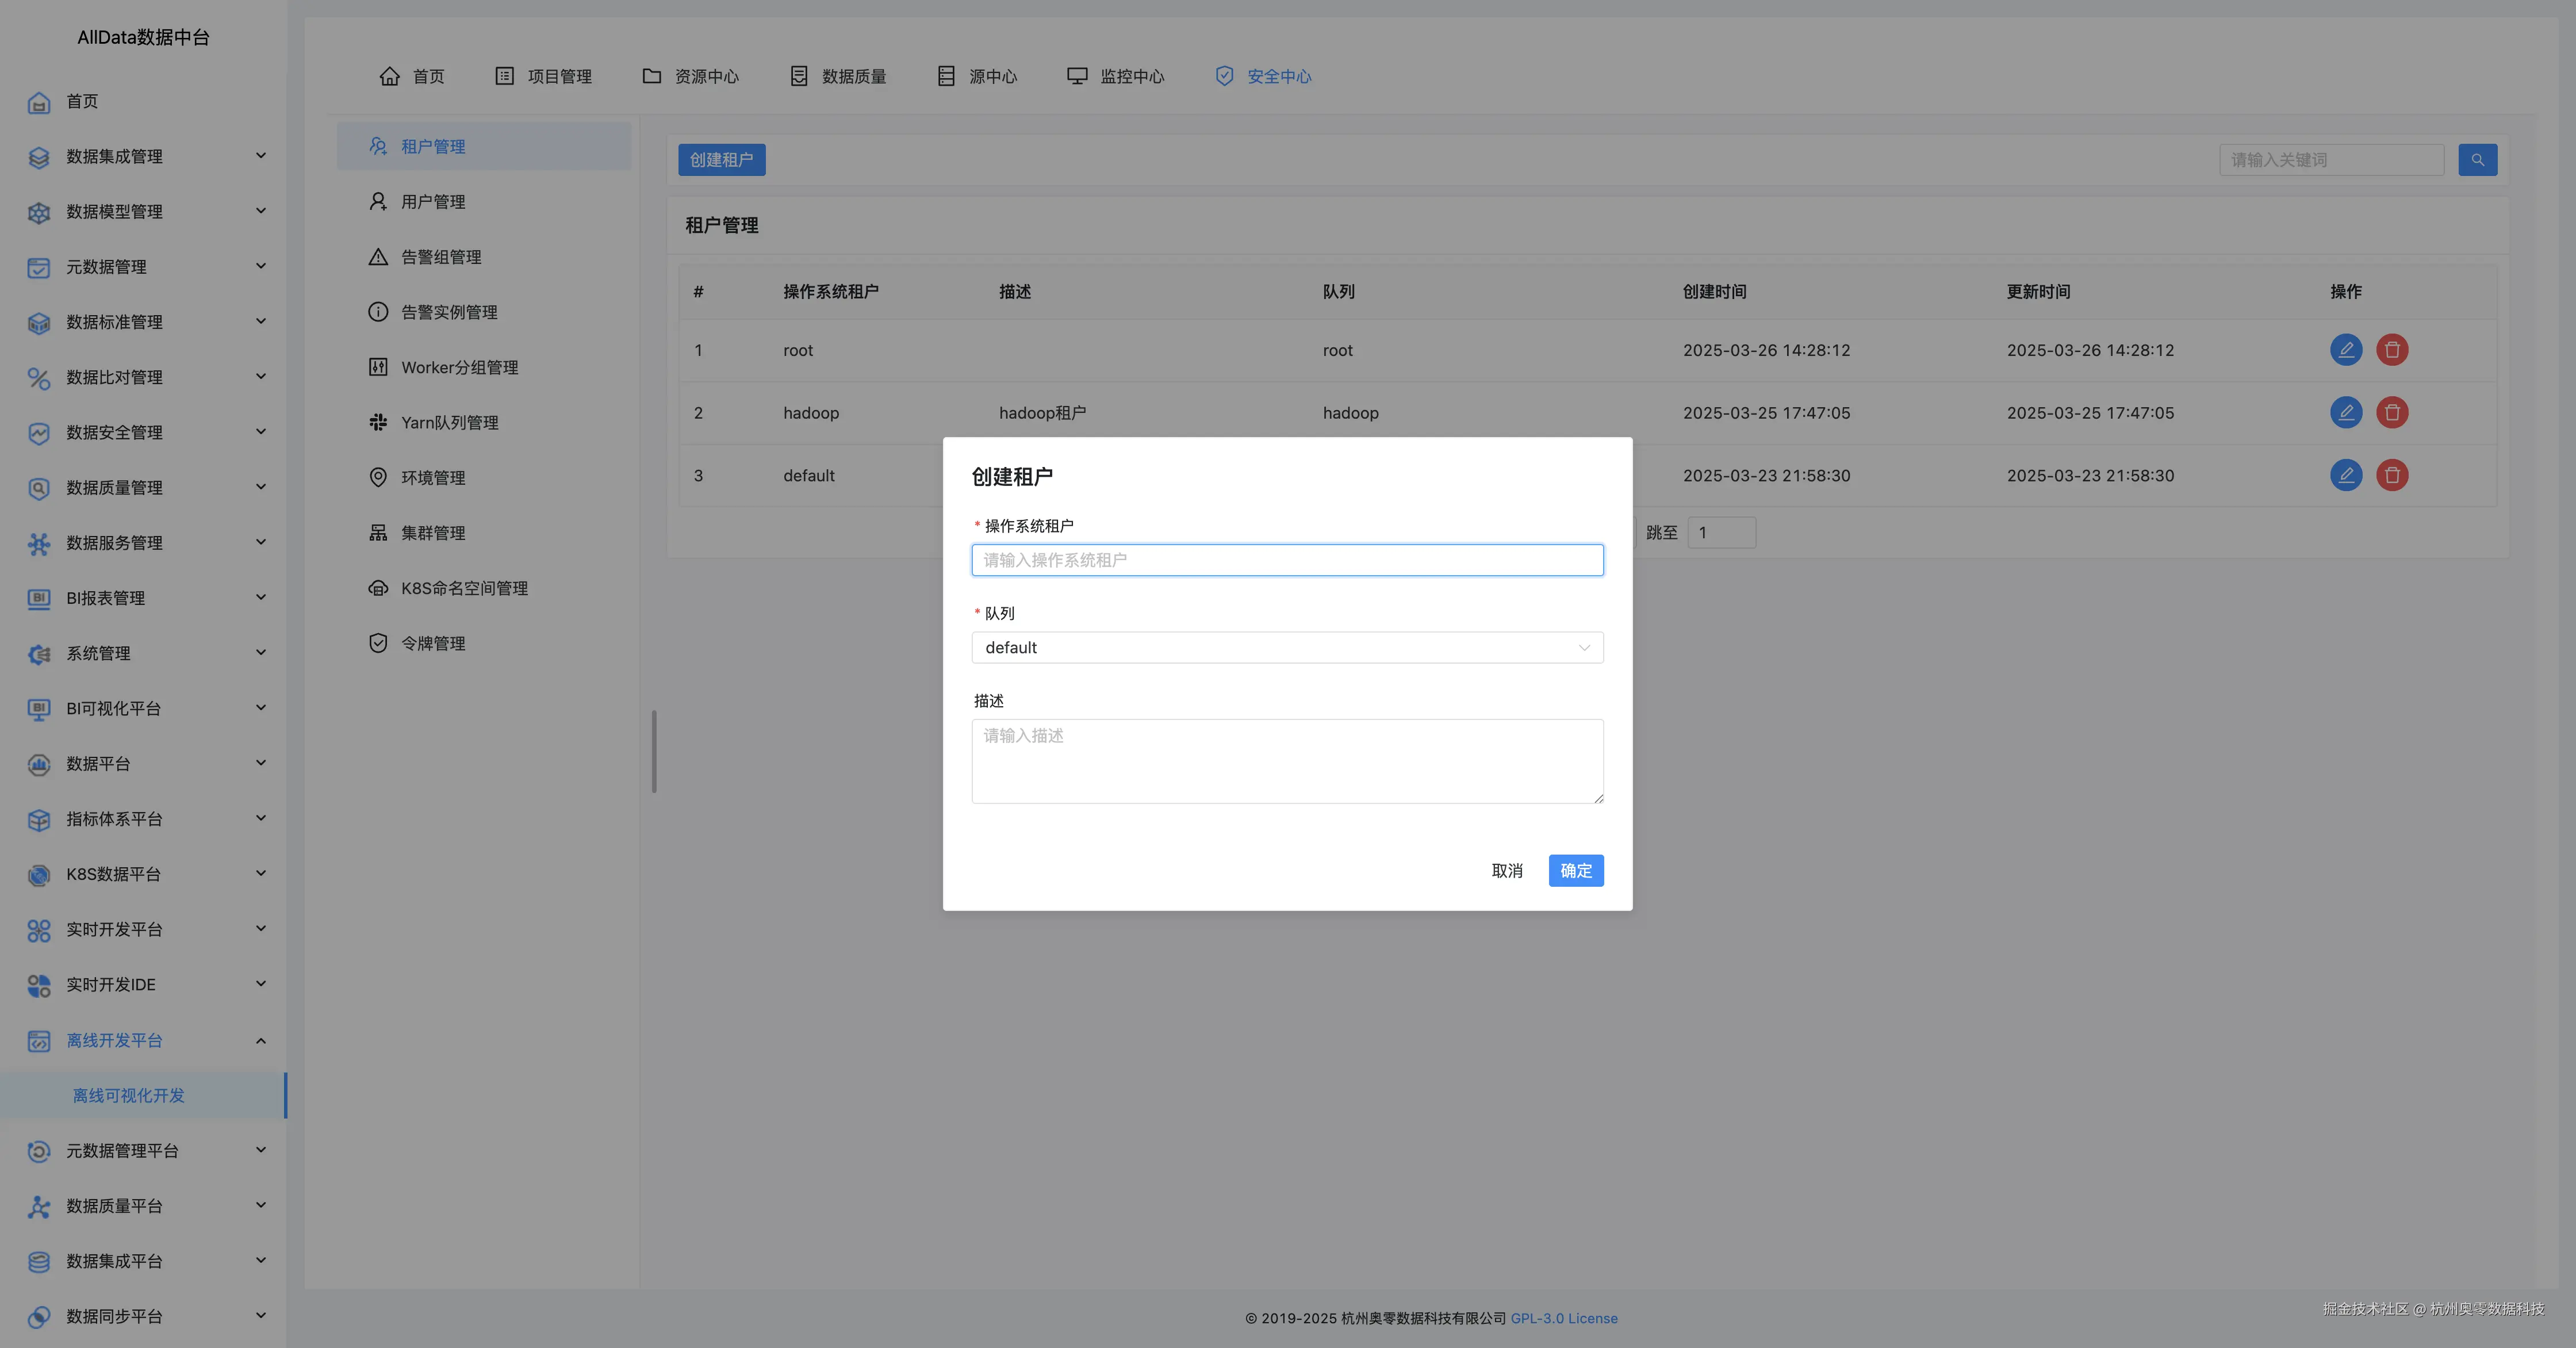Click the 令牌管理 shield icon
This screenshot has height=1348, width=2576.
378,643
